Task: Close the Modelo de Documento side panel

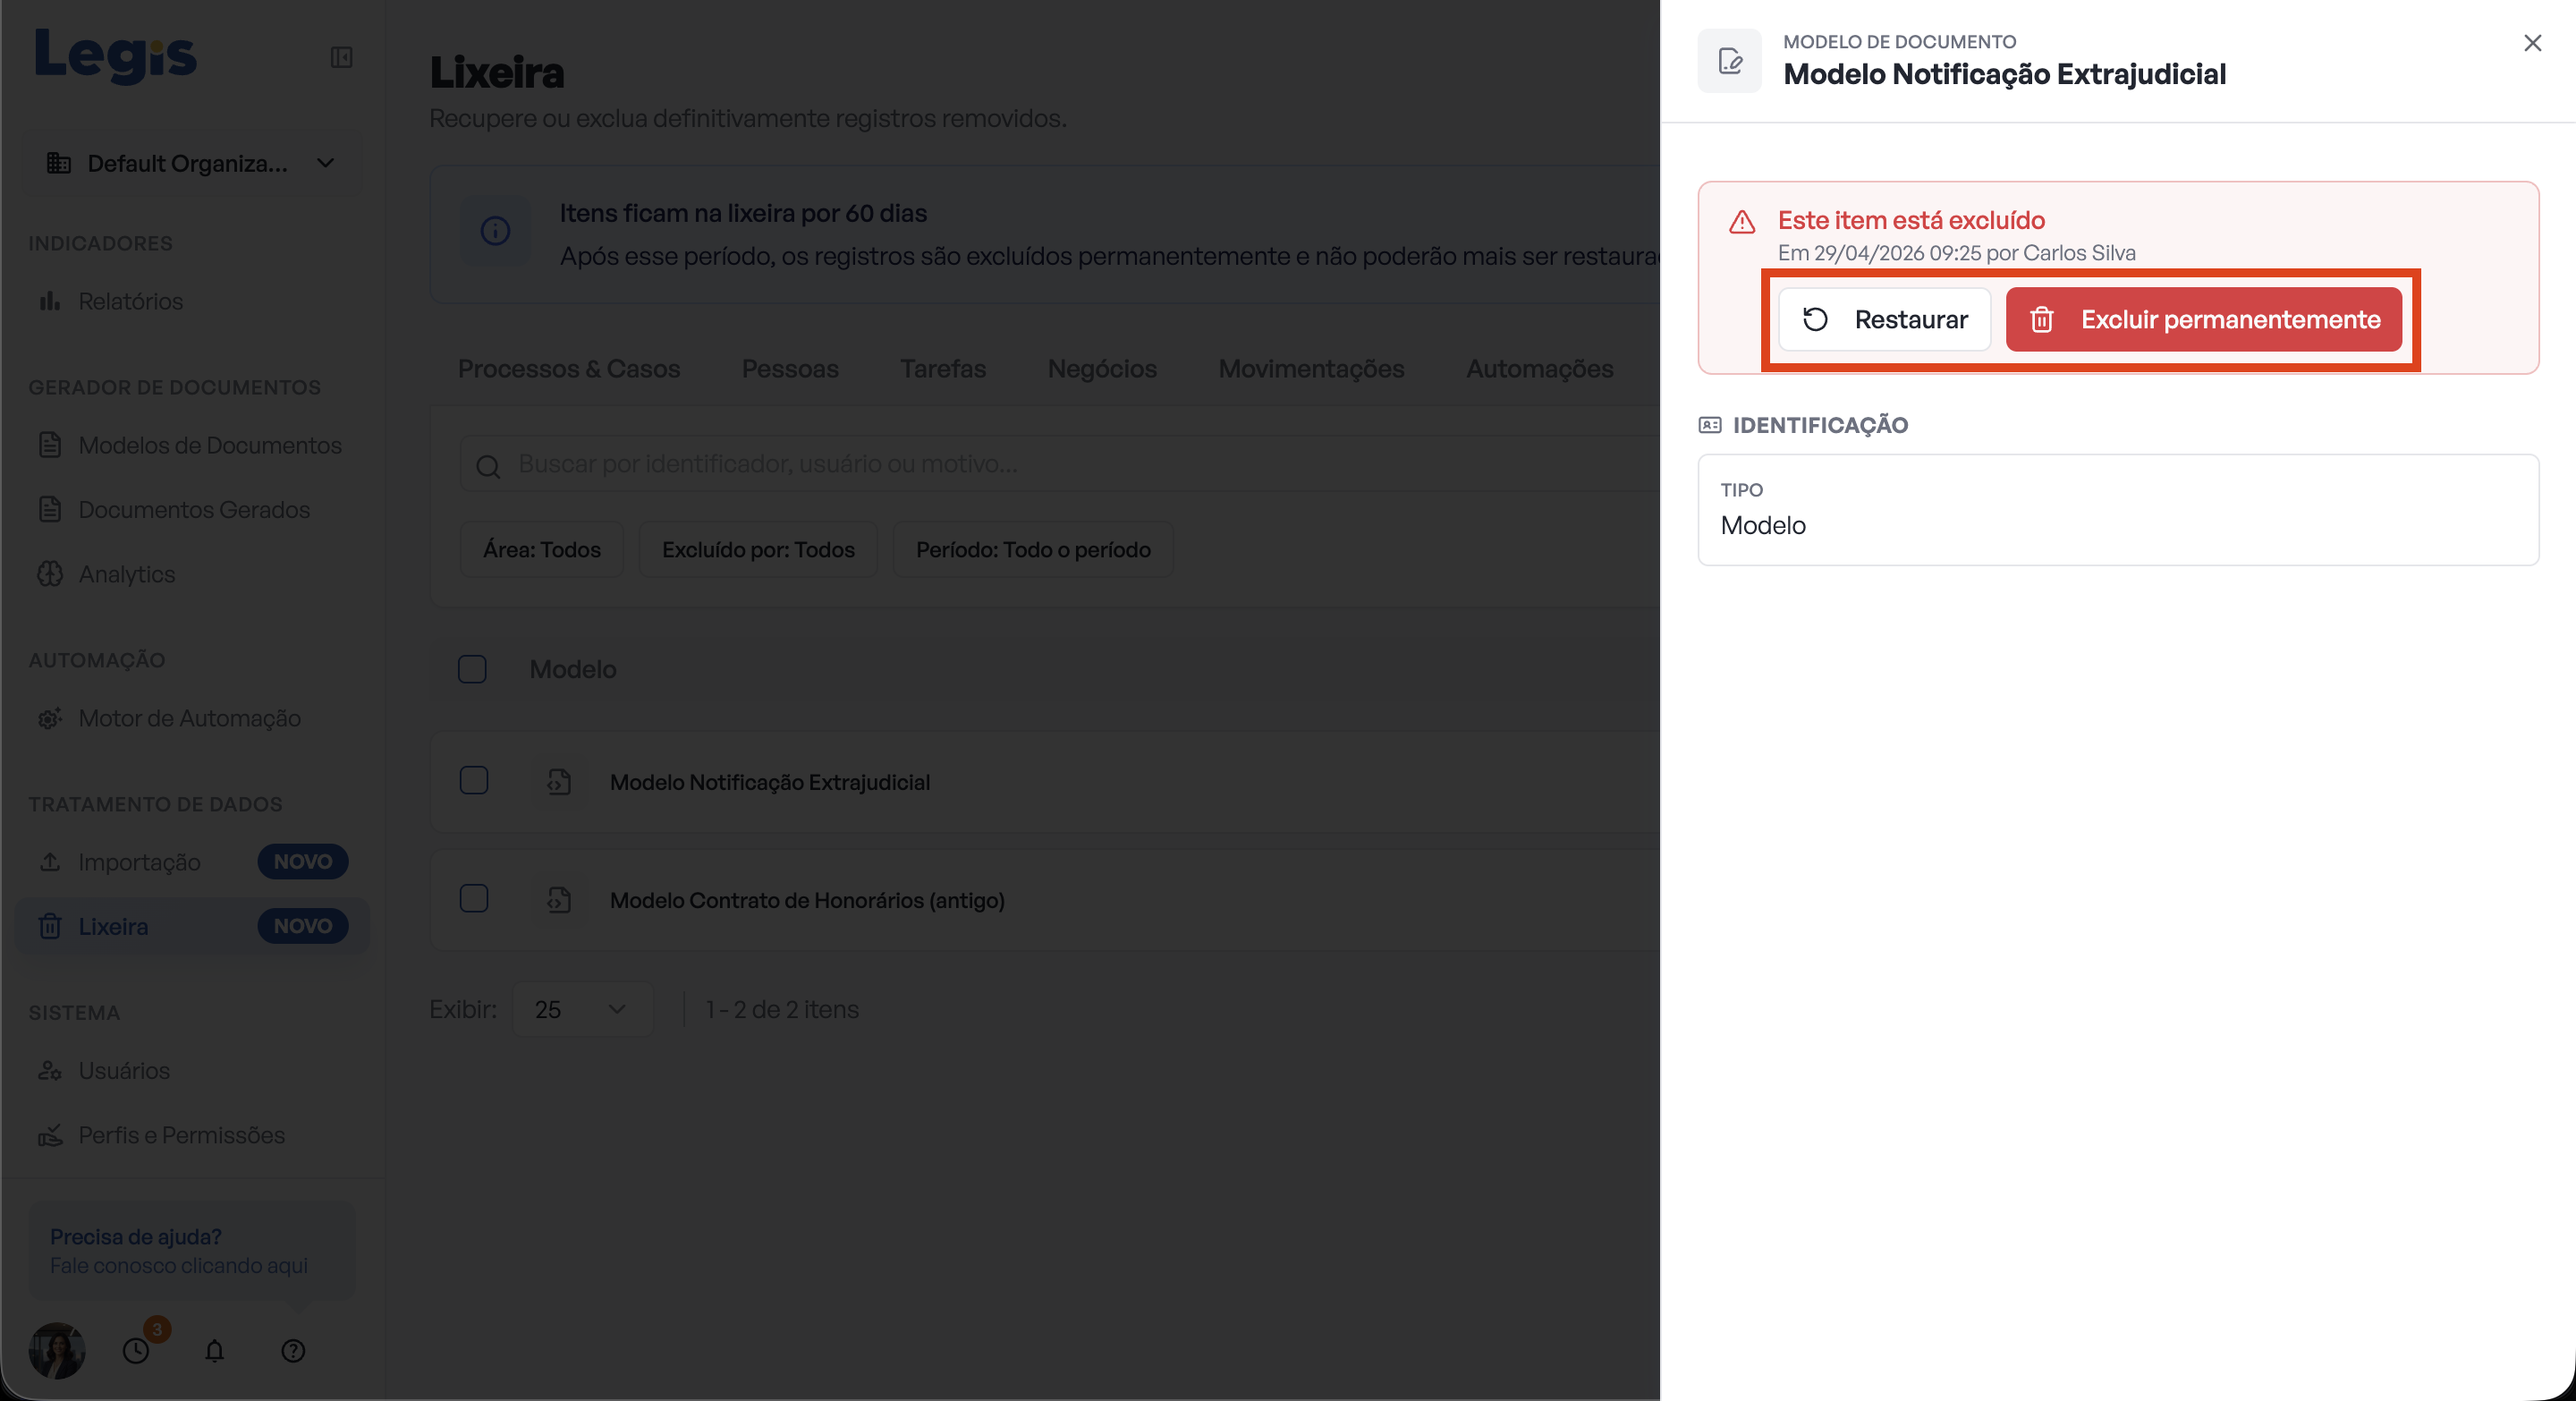Action: [x=2532, y=43]
